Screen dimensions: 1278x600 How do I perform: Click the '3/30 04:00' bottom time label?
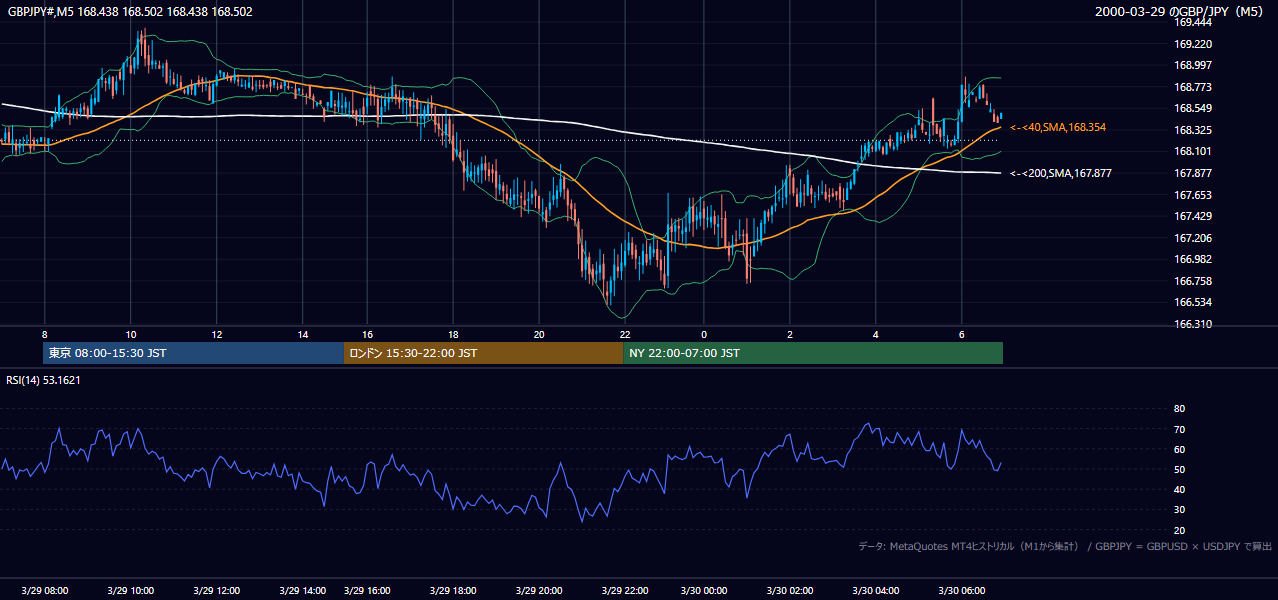(876, 590)
